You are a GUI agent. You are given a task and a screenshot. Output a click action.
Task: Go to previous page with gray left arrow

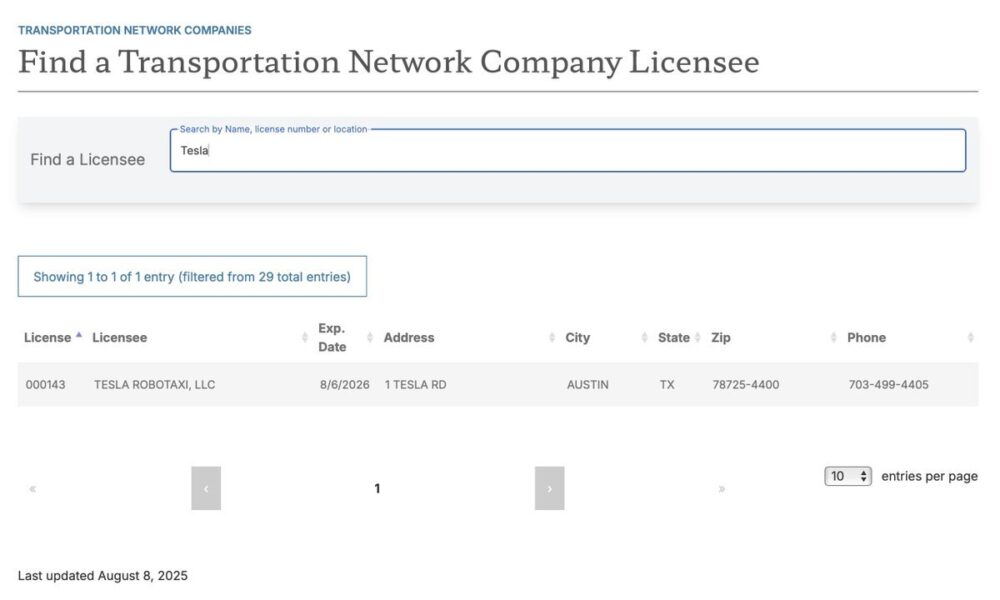pos(206,488)
